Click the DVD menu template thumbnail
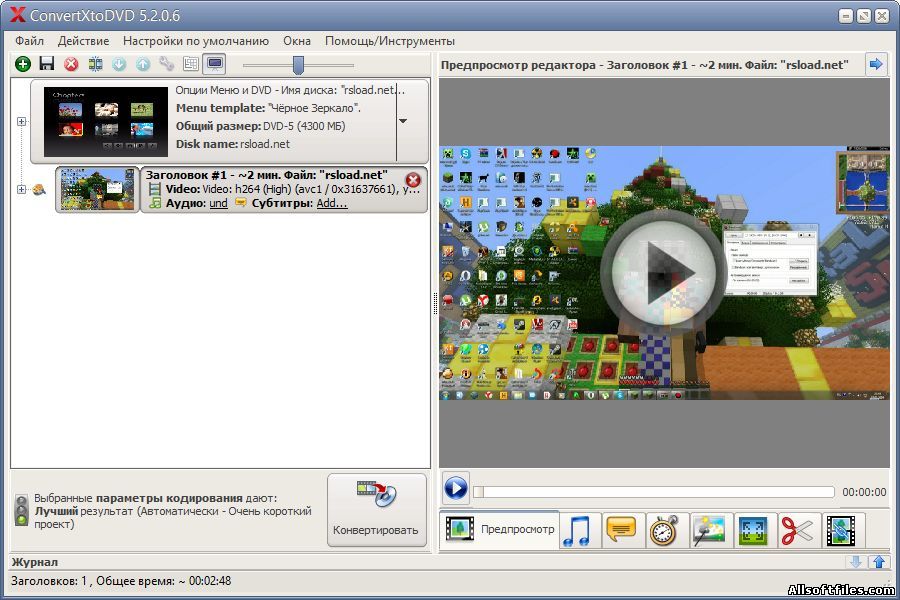 coord(106,121)
